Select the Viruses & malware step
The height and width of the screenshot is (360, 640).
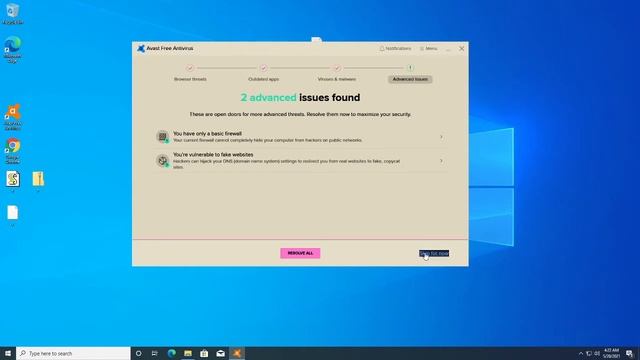click(337, 79)
